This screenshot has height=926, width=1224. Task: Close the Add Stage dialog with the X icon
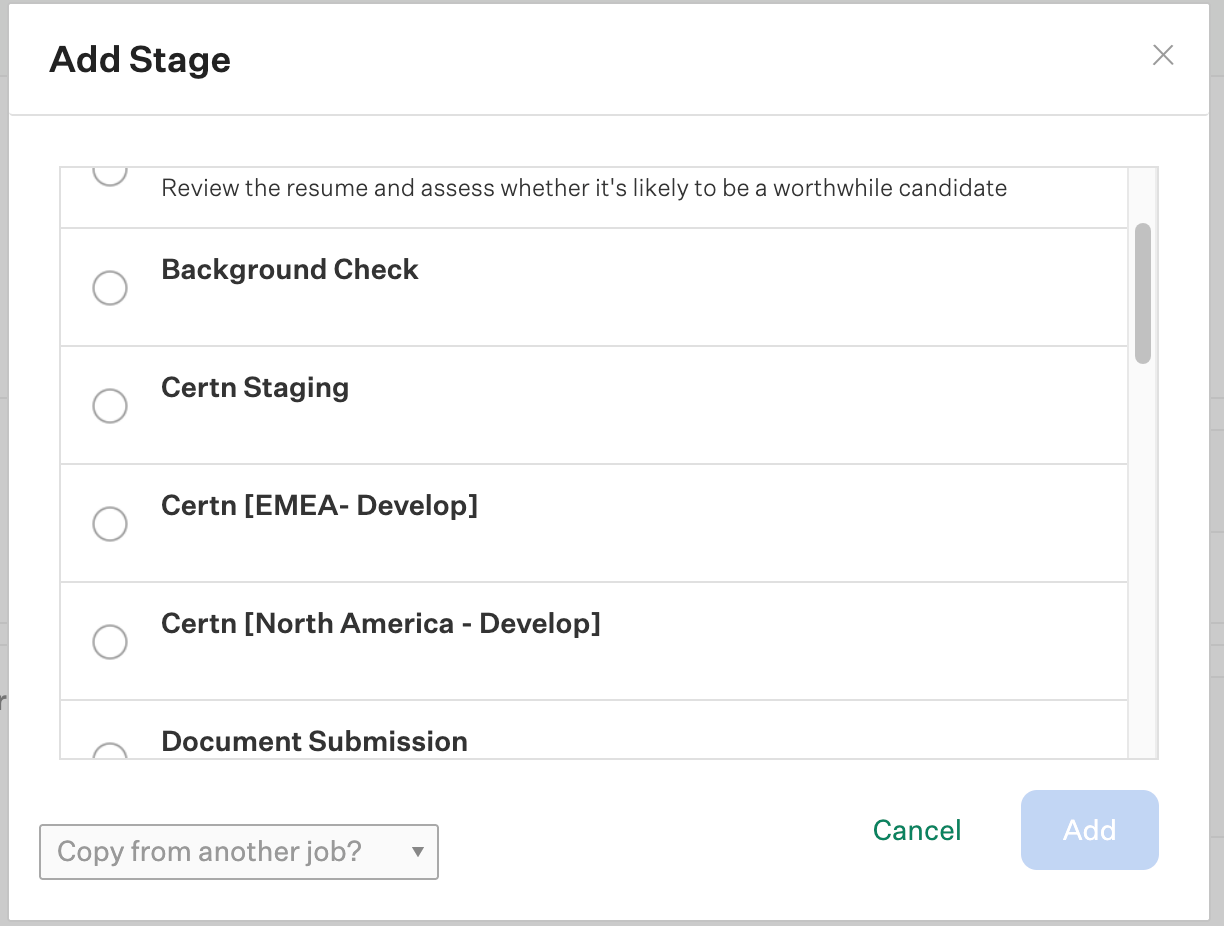pos(1162,55)
